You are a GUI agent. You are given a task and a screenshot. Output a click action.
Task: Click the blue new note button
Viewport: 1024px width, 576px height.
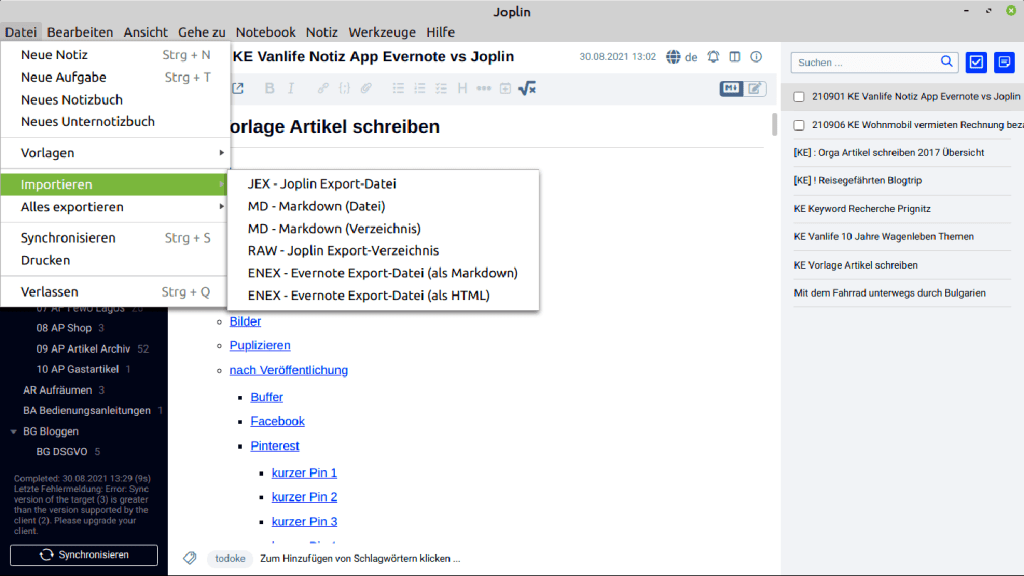point(1003,62)
